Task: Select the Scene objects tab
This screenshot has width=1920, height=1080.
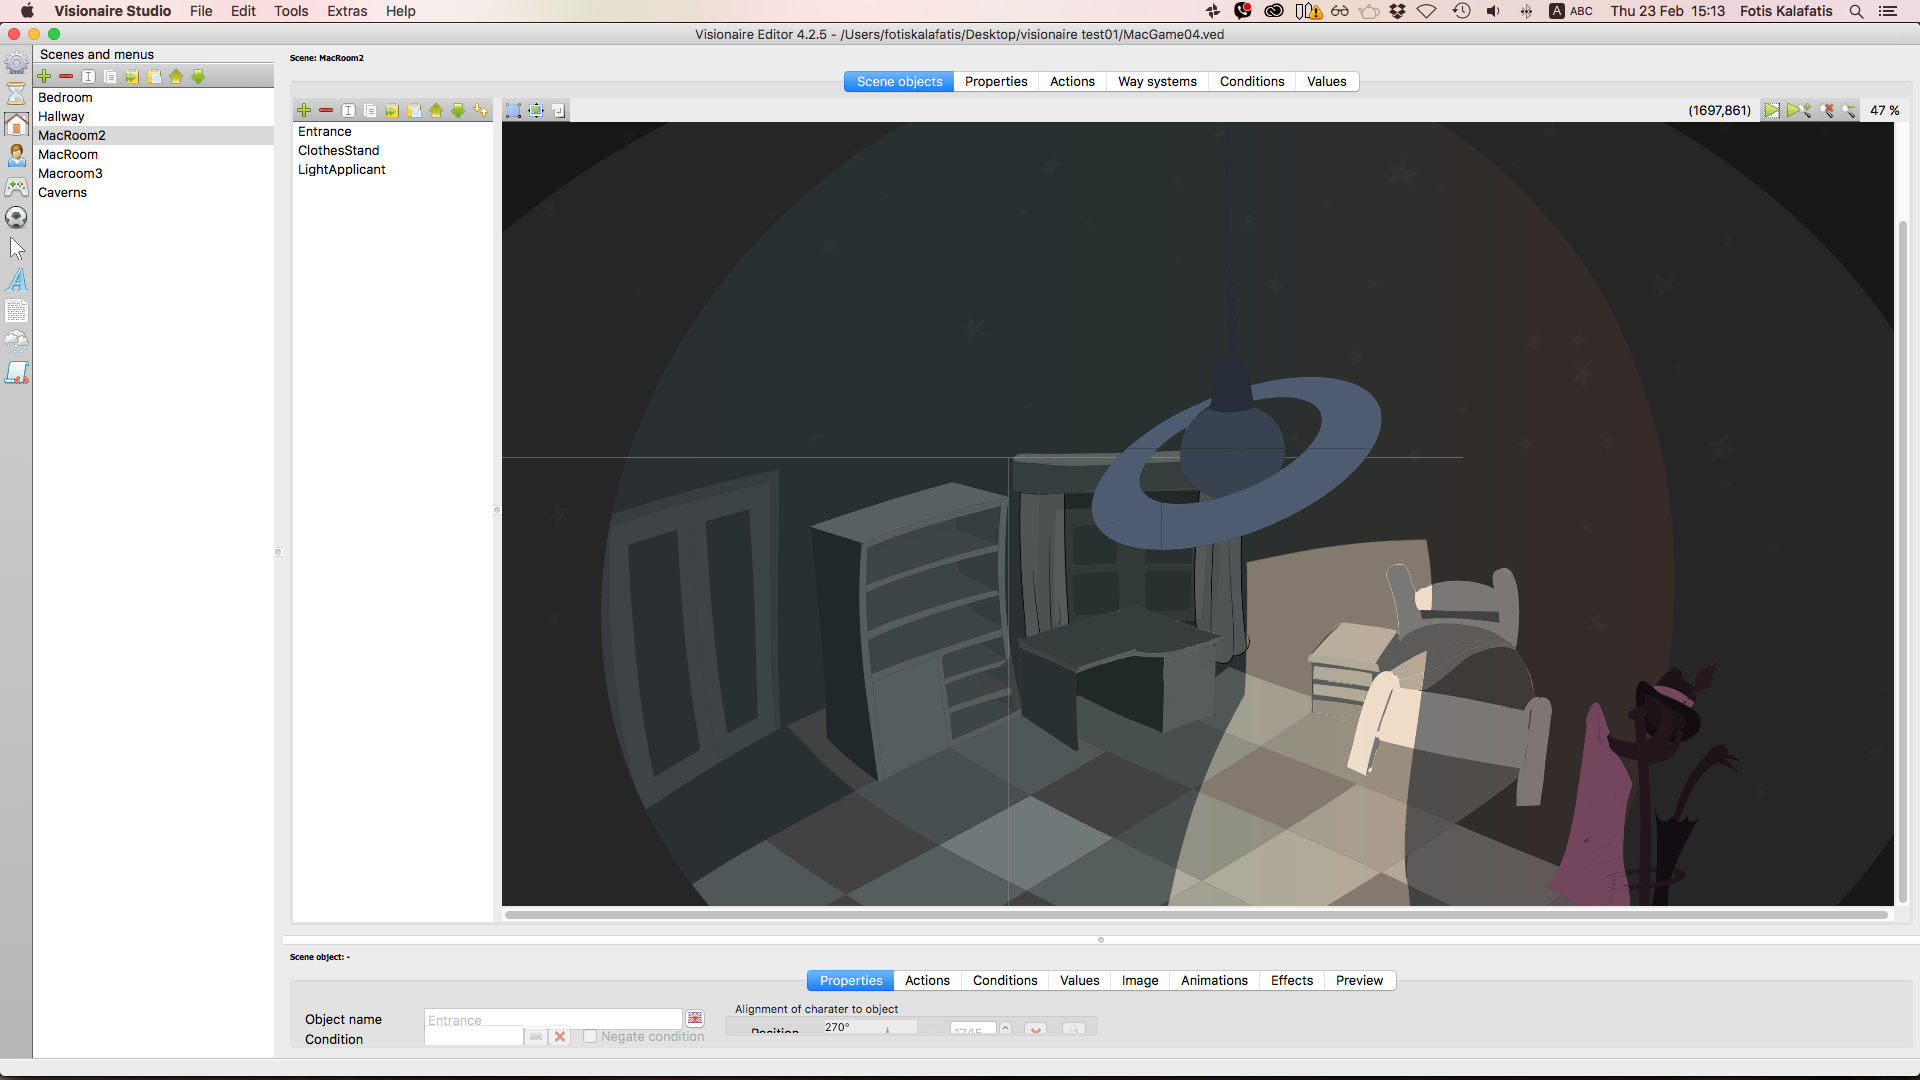Action: pyautogui.click(x=899, y=82)
